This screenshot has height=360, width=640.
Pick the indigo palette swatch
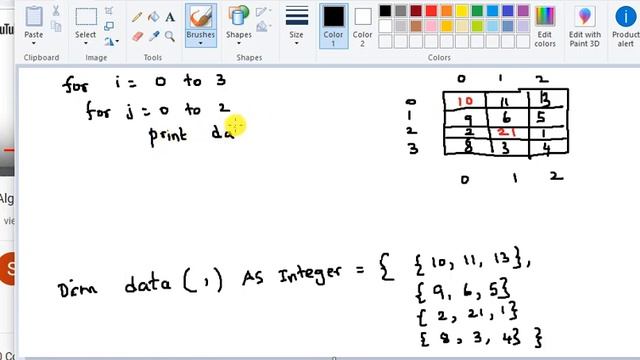click(508, 11)
